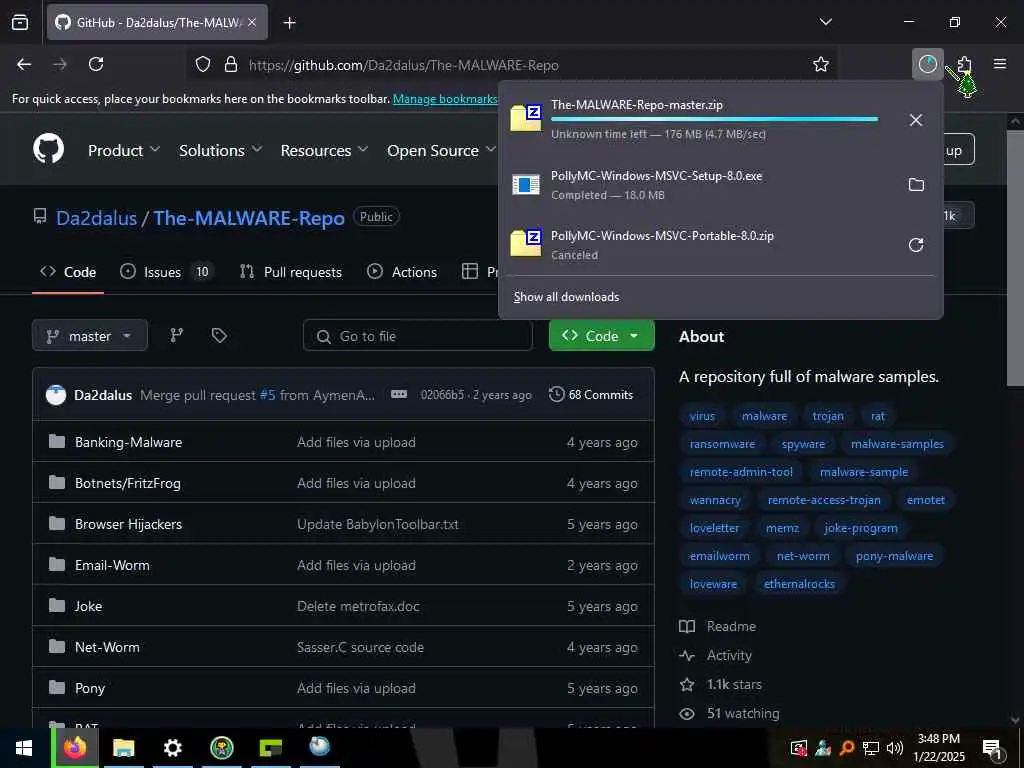Open the Botnets/FritzFrog folder
Screen dimensions: 1024x768
click(x=127, y=483)
